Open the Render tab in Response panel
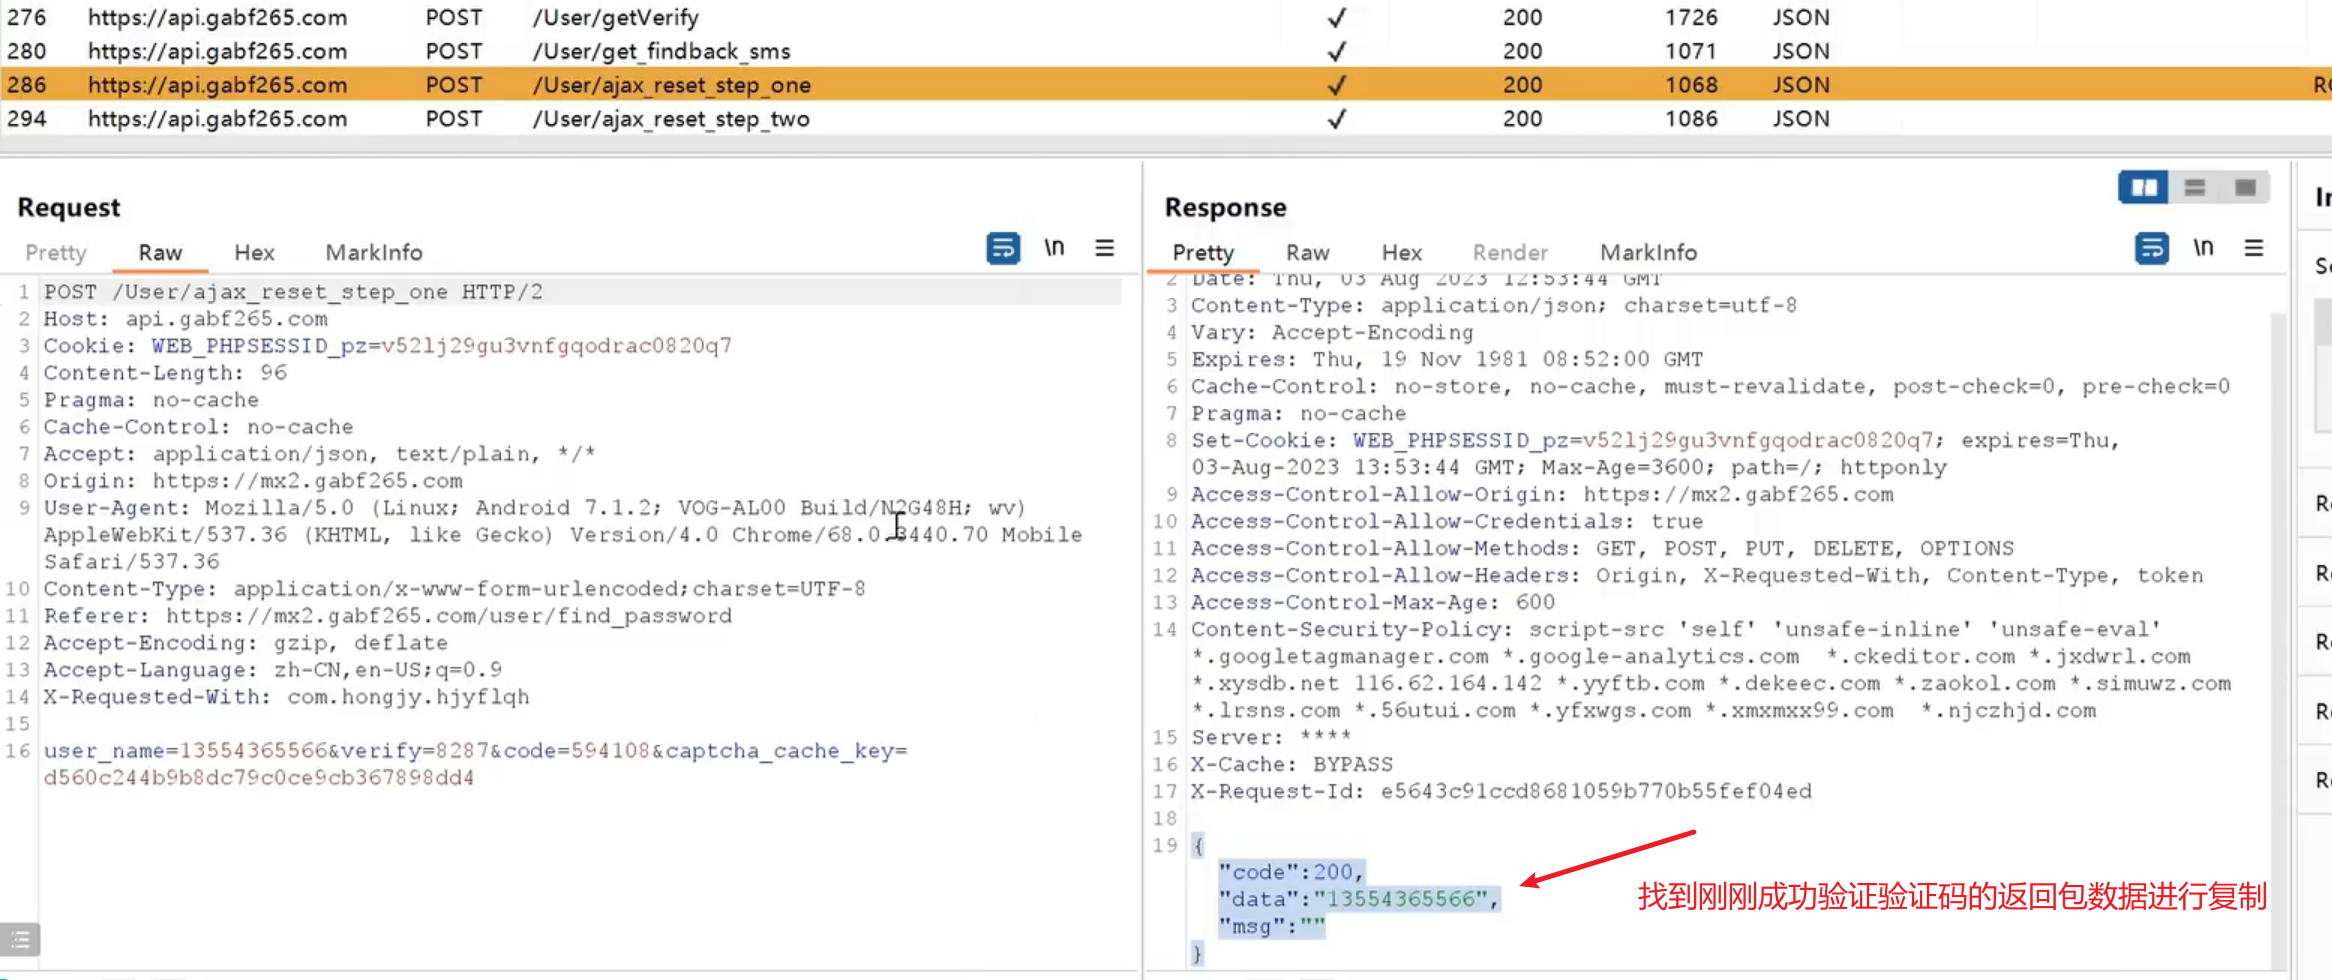This screenshot has width=2332, height=980. click(x=1509, y=253)
